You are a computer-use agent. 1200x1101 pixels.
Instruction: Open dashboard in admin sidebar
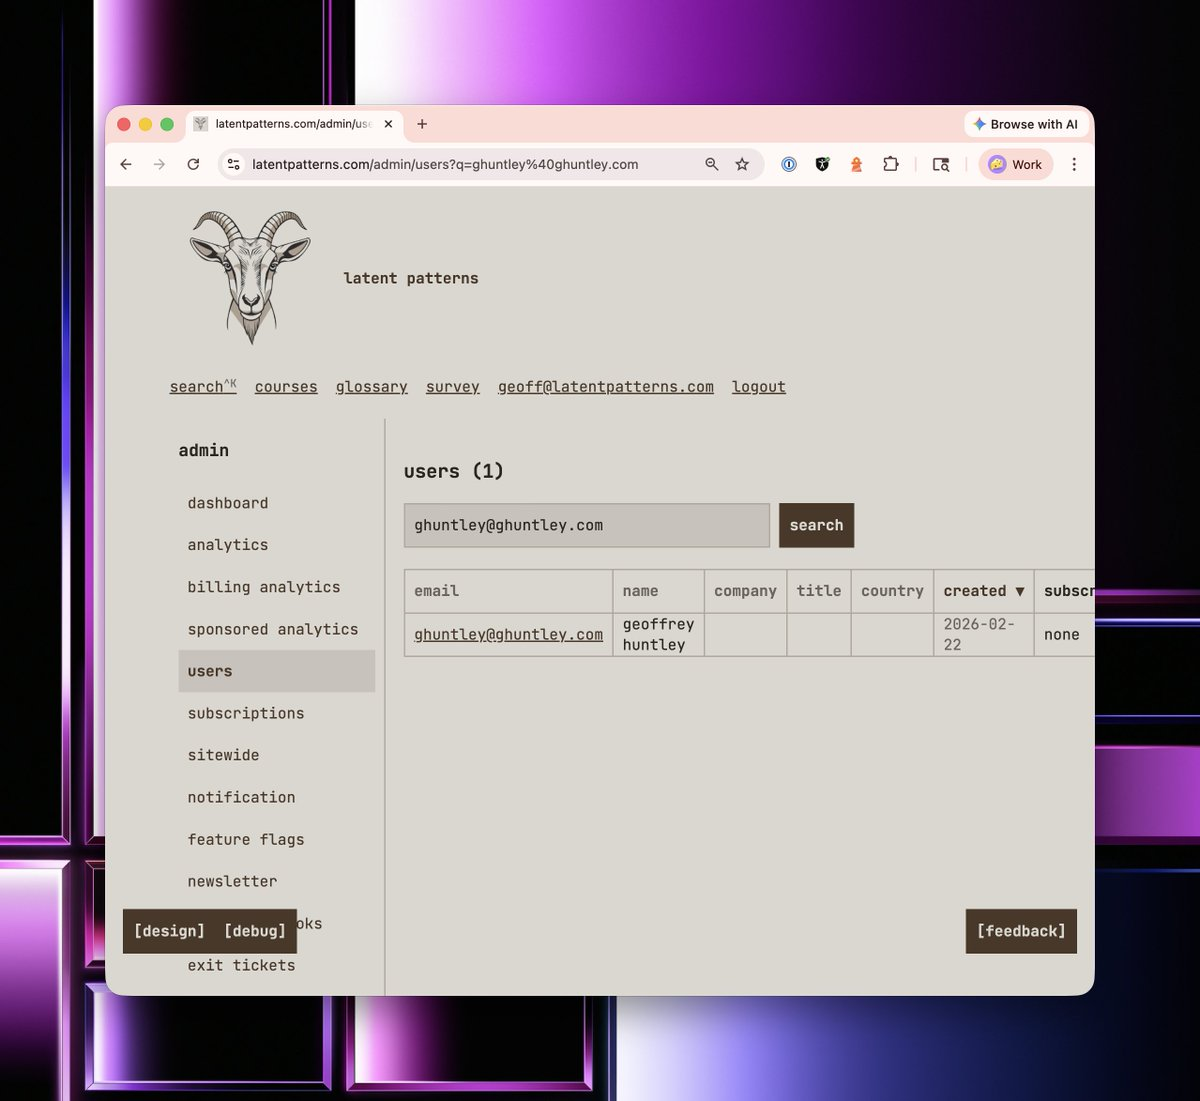tap(276, 503)
